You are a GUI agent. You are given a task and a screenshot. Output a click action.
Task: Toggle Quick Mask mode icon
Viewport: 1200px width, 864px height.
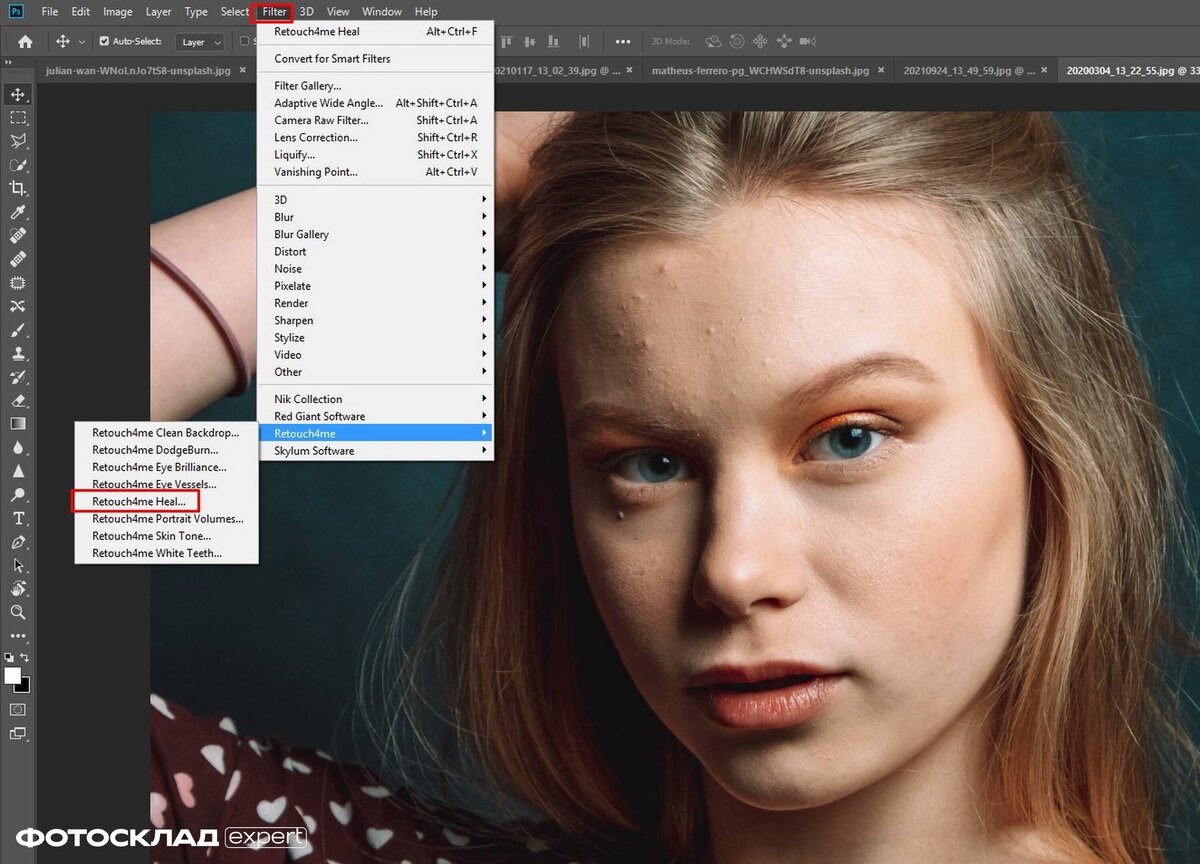coord(18,709)
